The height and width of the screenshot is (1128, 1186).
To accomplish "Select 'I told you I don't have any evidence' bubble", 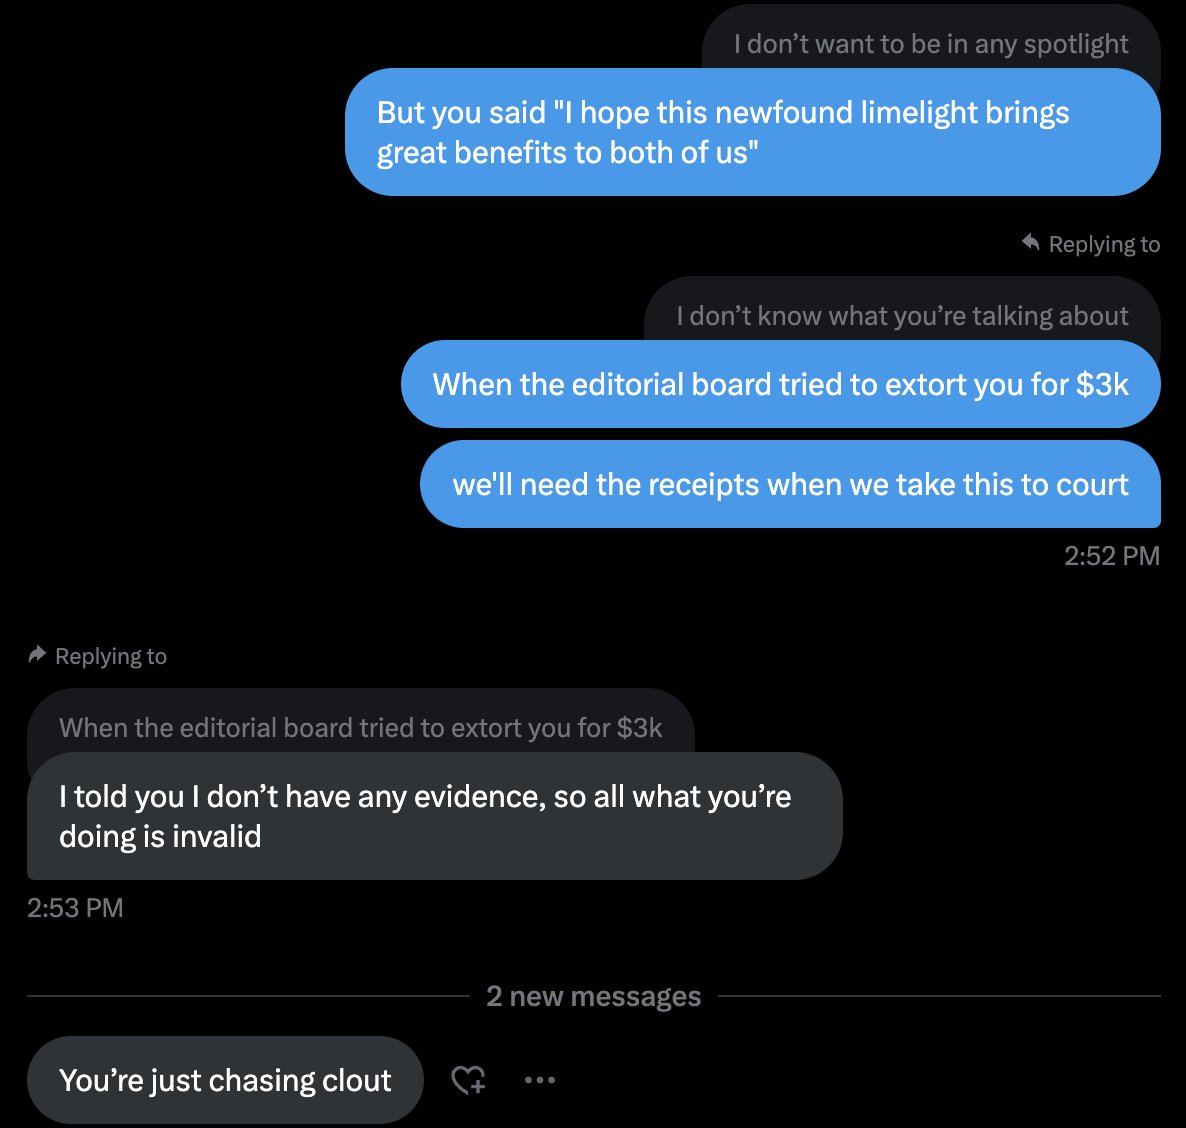I will 435,816.
